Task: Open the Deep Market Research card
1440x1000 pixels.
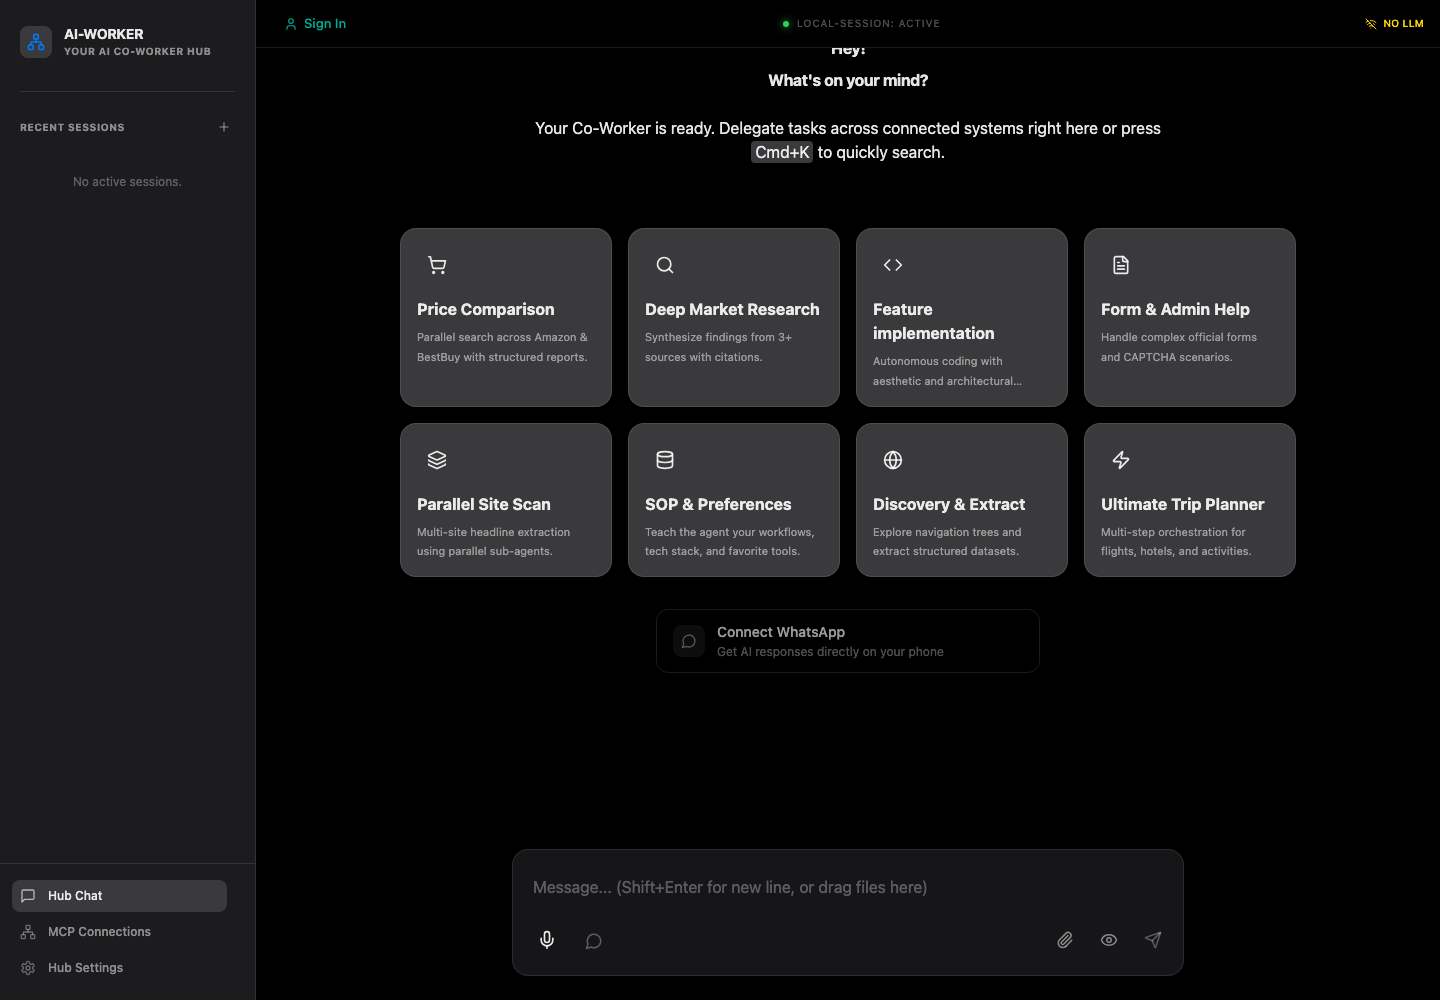Action: coord(734,317)
